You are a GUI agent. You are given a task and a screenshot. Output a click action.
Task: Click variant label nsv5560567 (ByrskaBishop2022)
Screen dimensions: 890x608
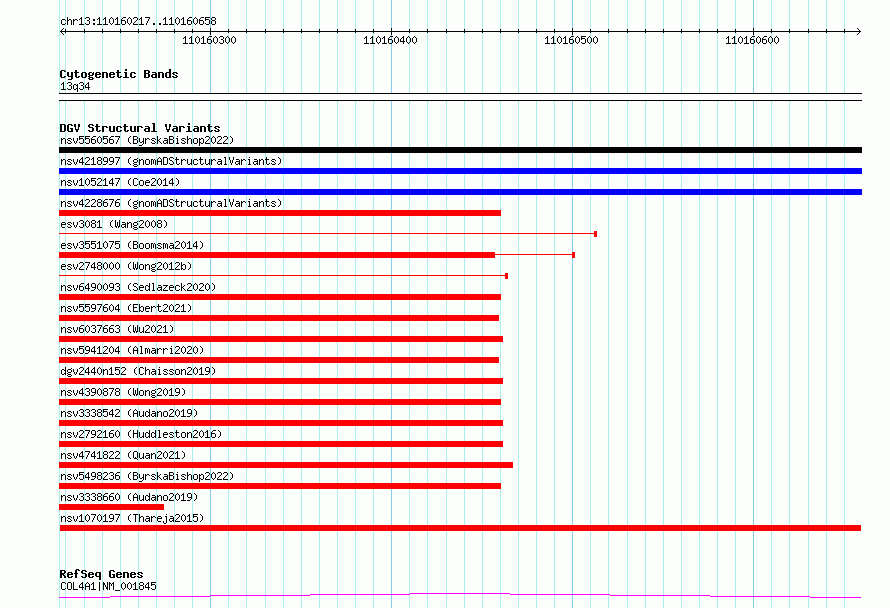[147, 140]
